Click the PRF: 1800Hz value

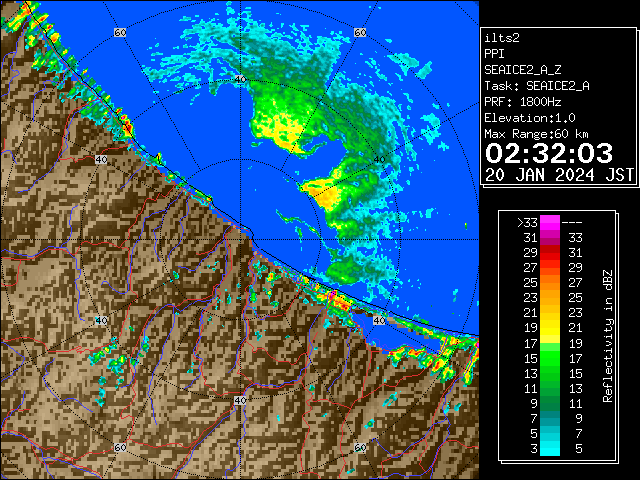(x=522, y=102)
